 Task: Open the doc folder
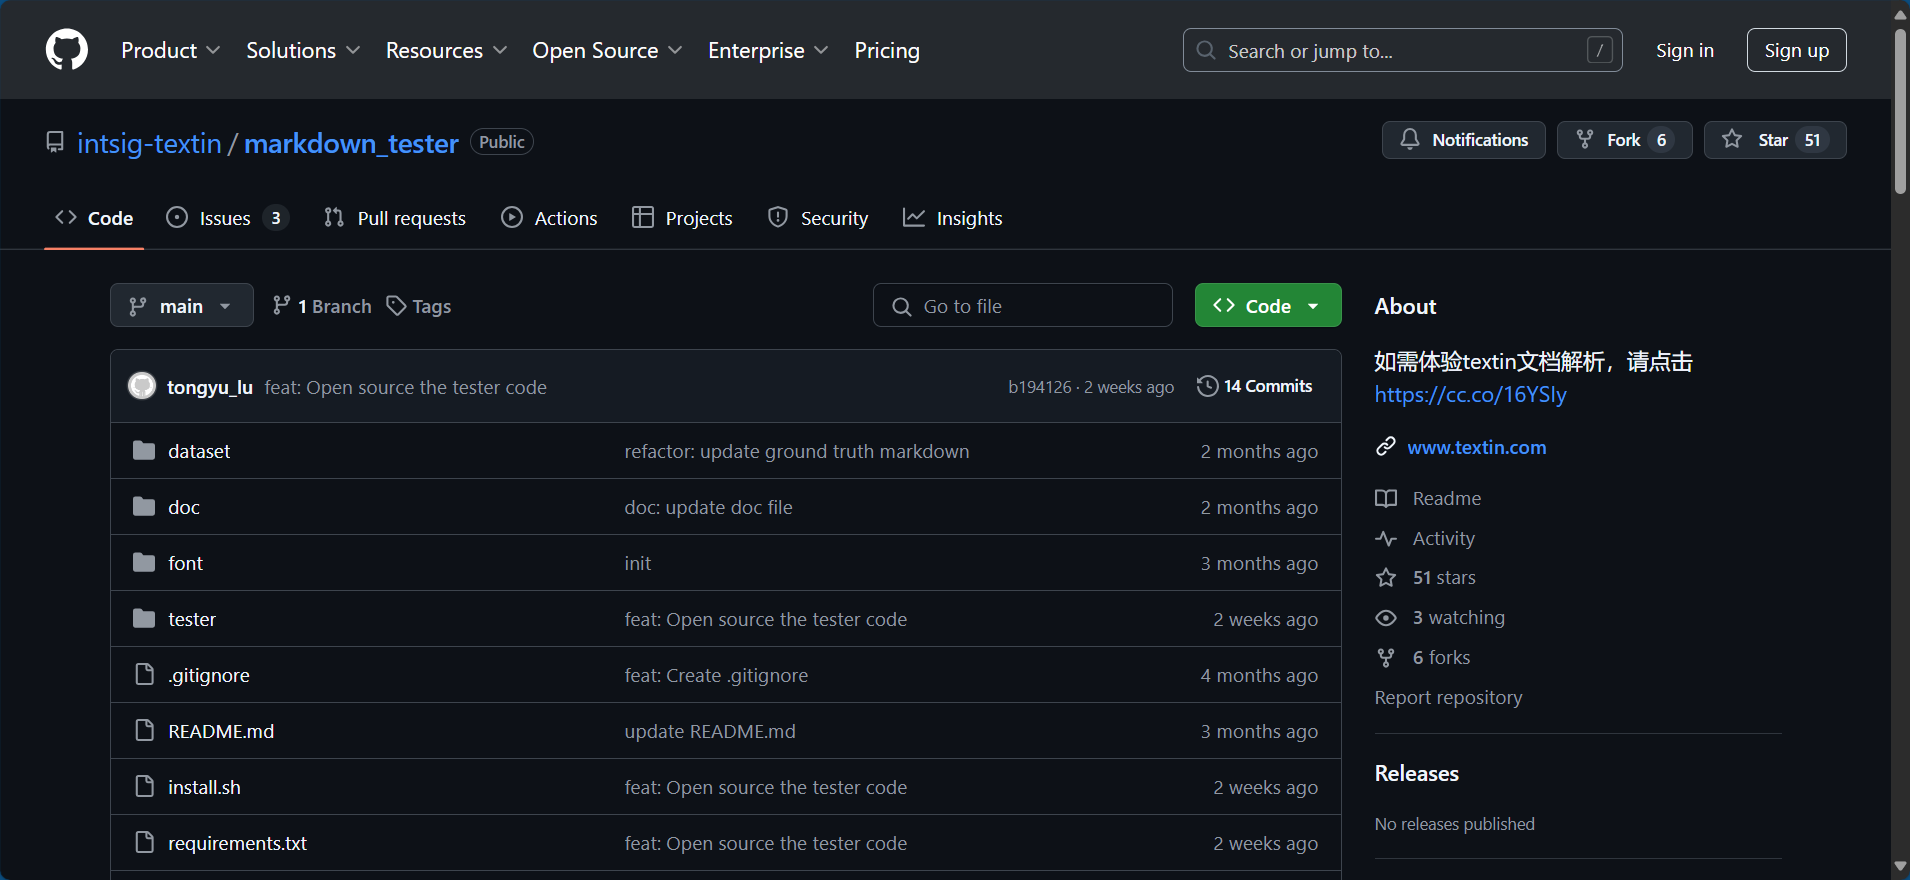point(184,507)
